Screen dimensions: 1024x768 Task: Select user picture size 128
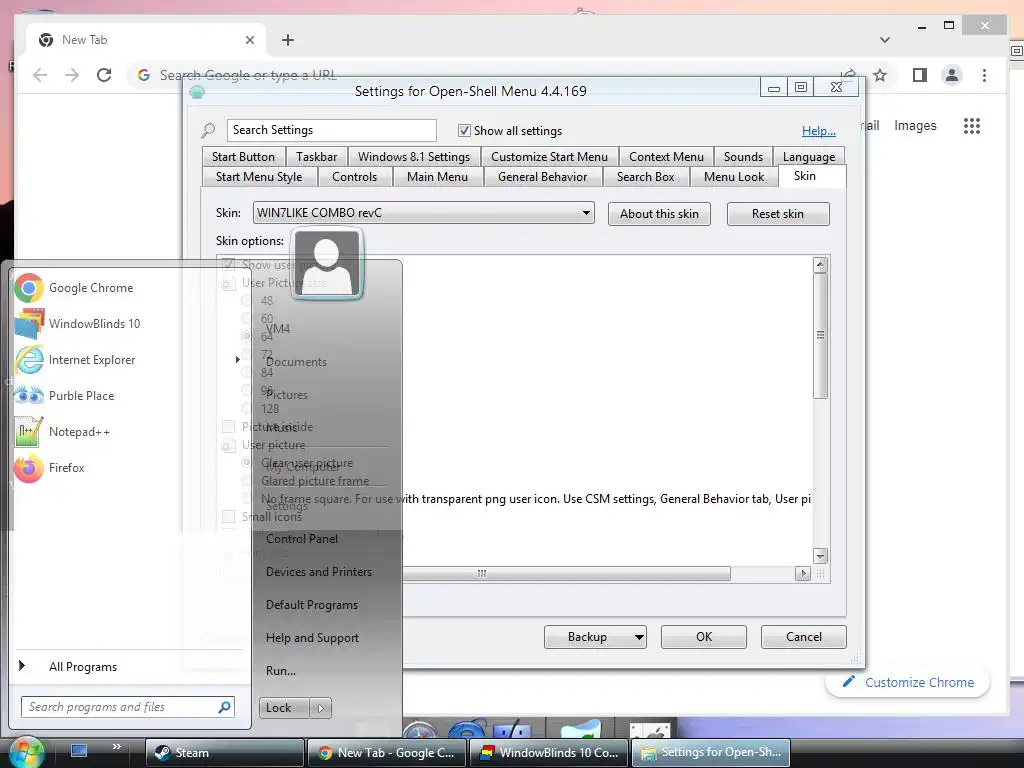point(247,408)
